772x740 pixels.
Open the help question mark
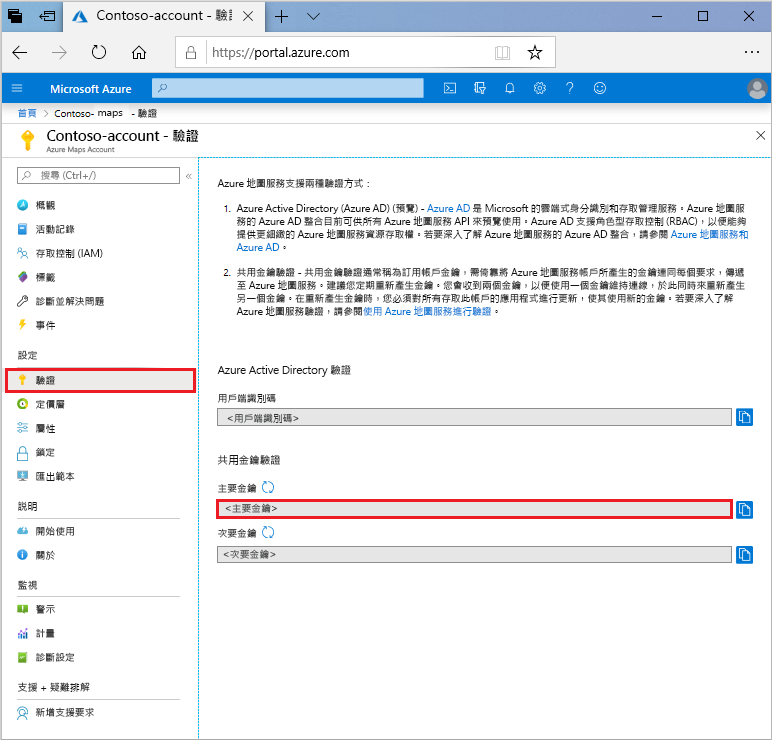pos(570,88)
